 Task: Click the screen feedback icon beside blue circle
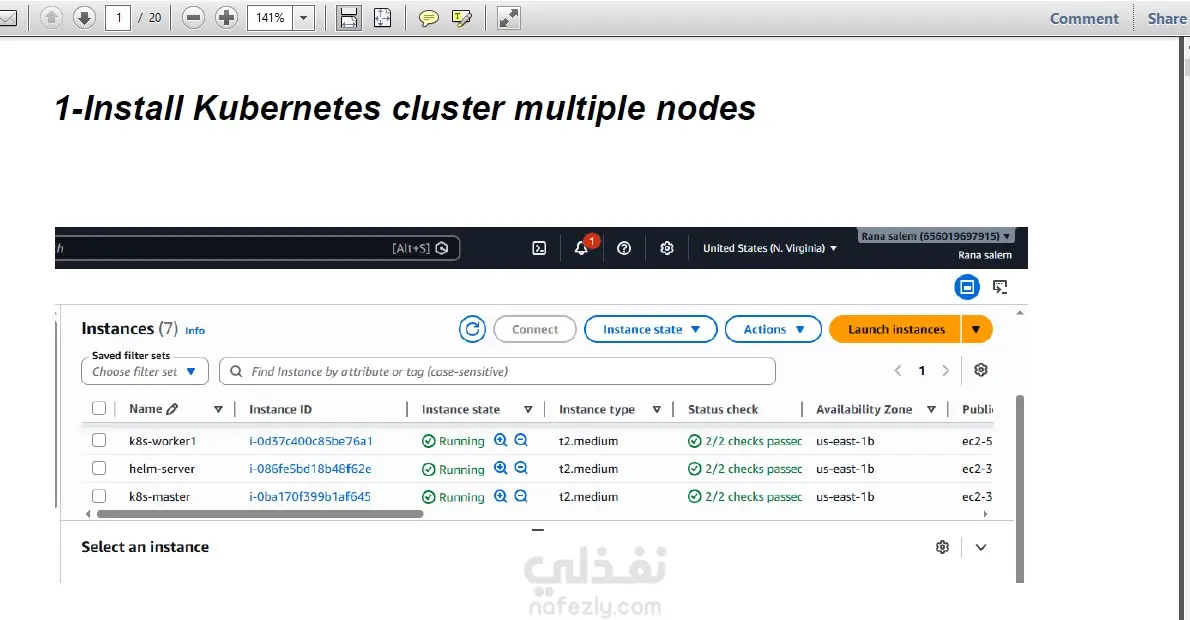tap(1000, 287)
